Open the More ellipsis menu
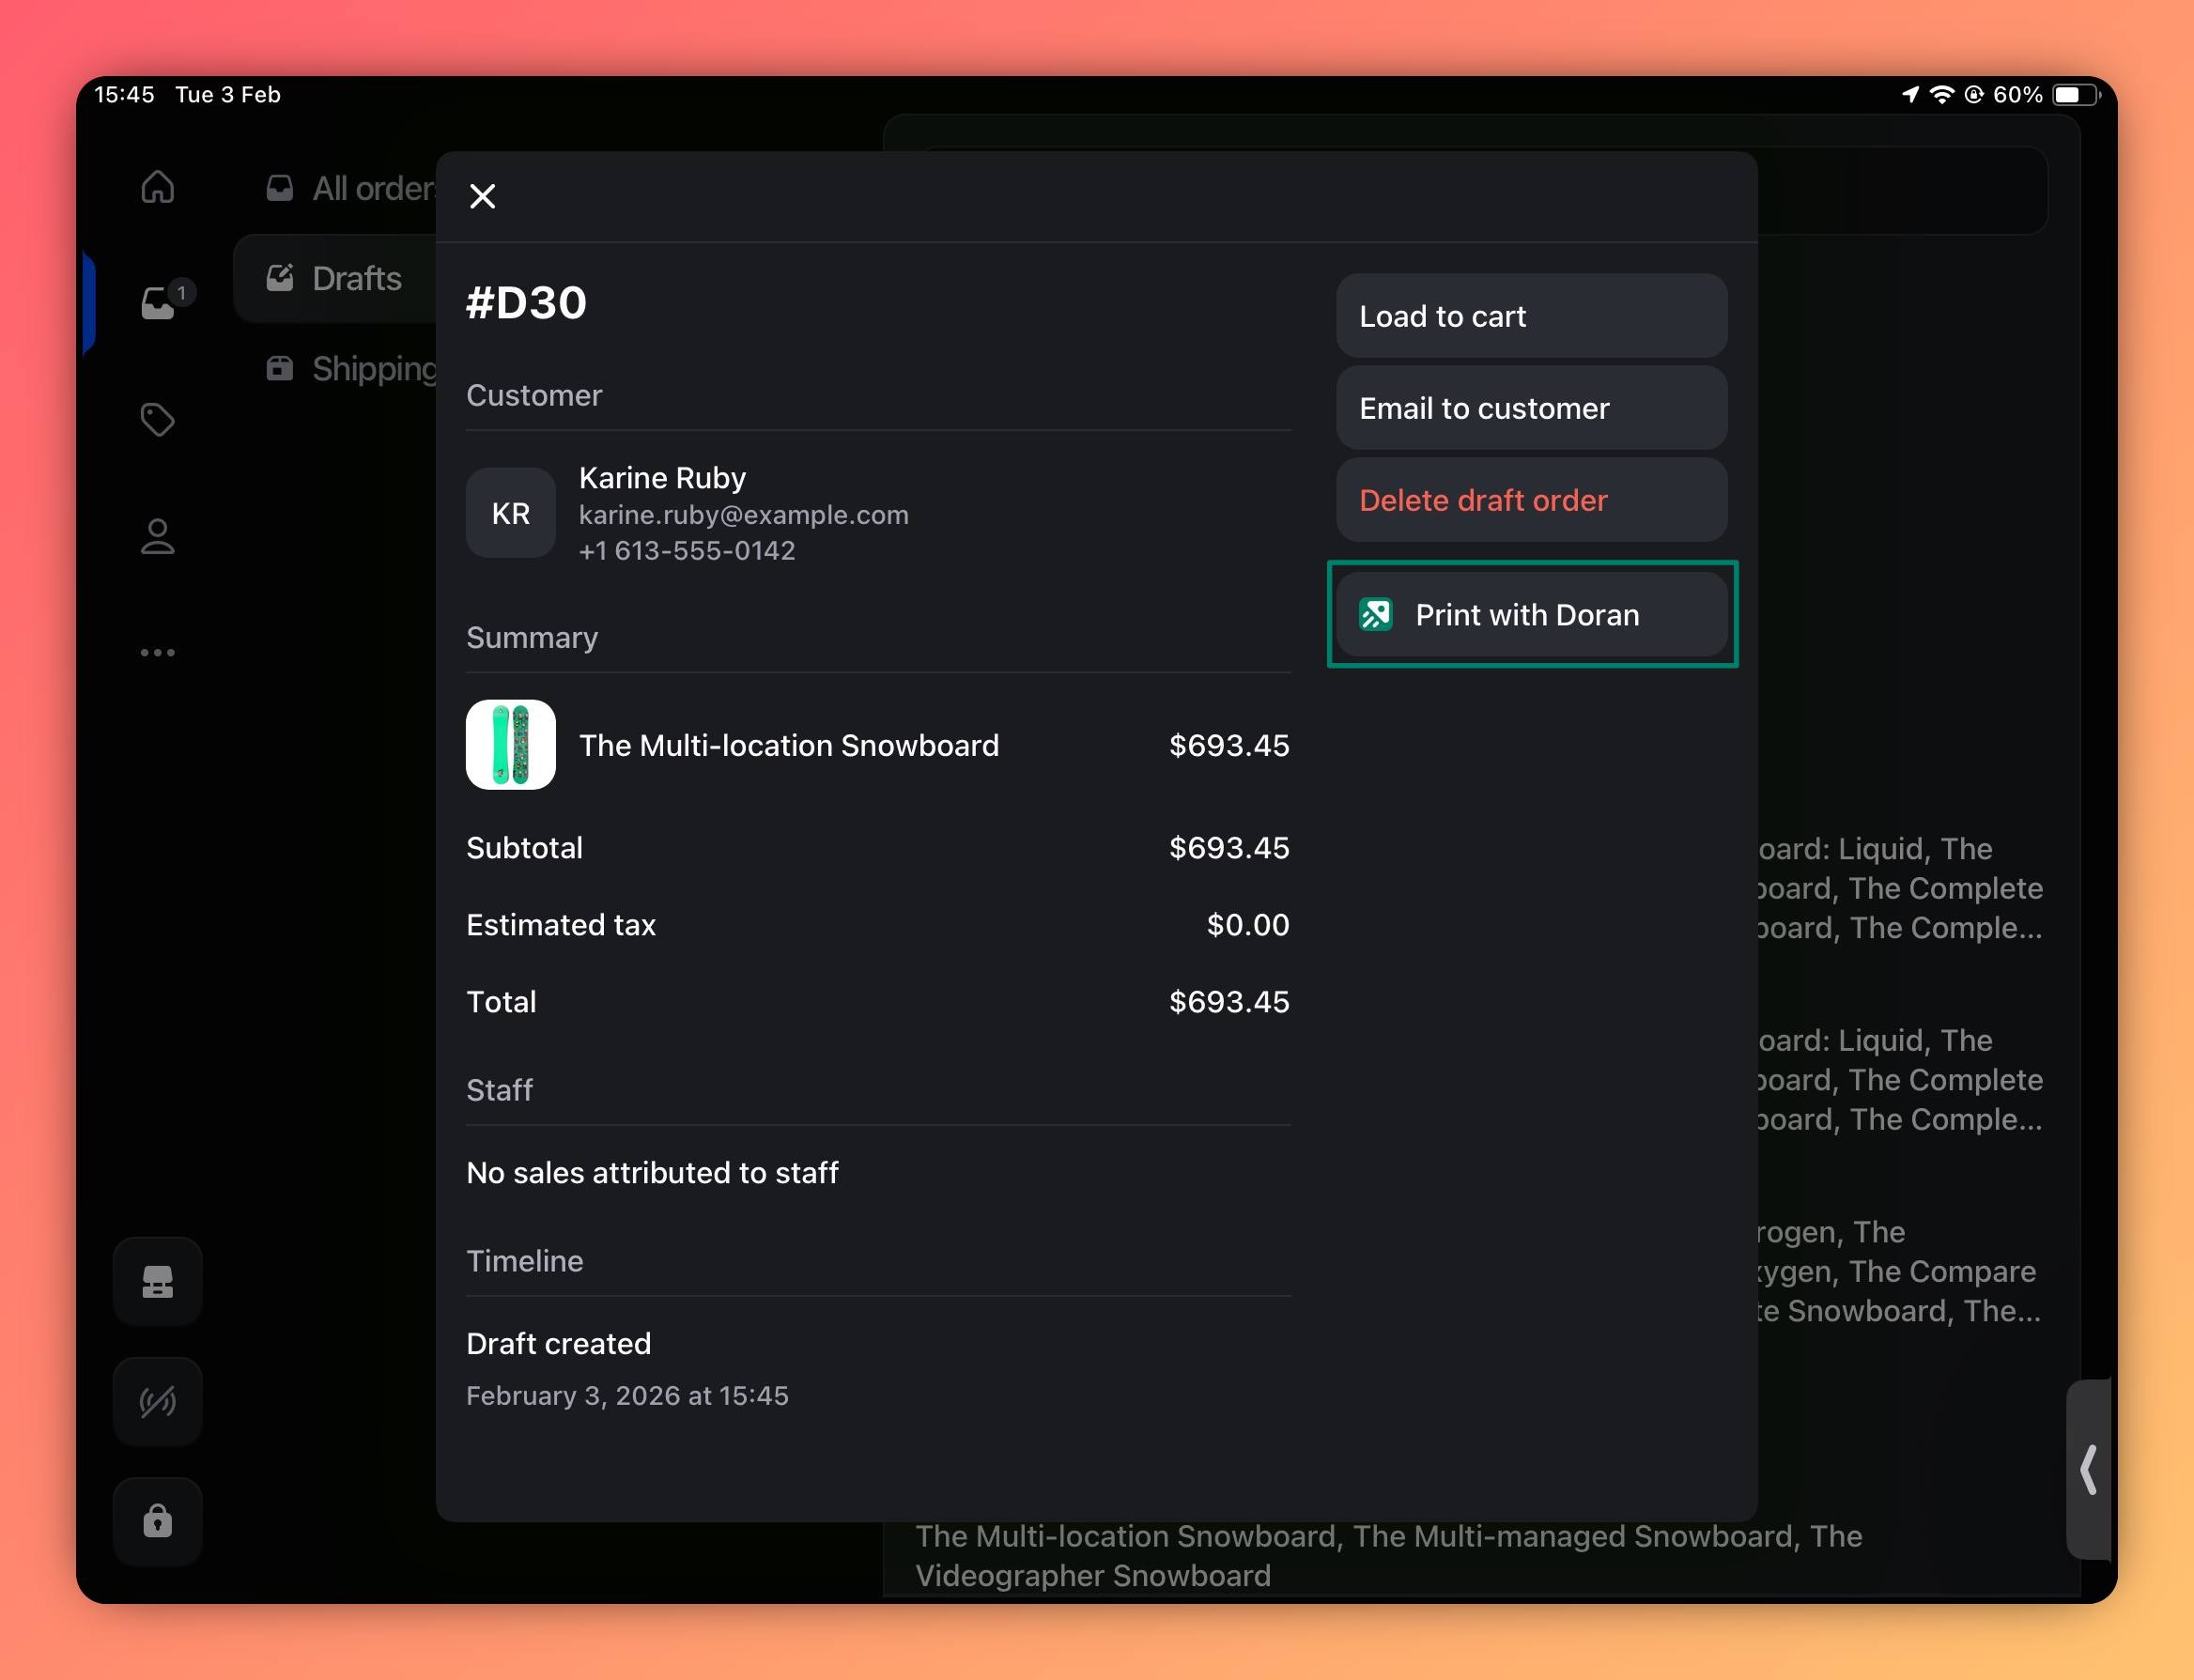The width and height of the screenshot is (2194, 1680). 158,653
